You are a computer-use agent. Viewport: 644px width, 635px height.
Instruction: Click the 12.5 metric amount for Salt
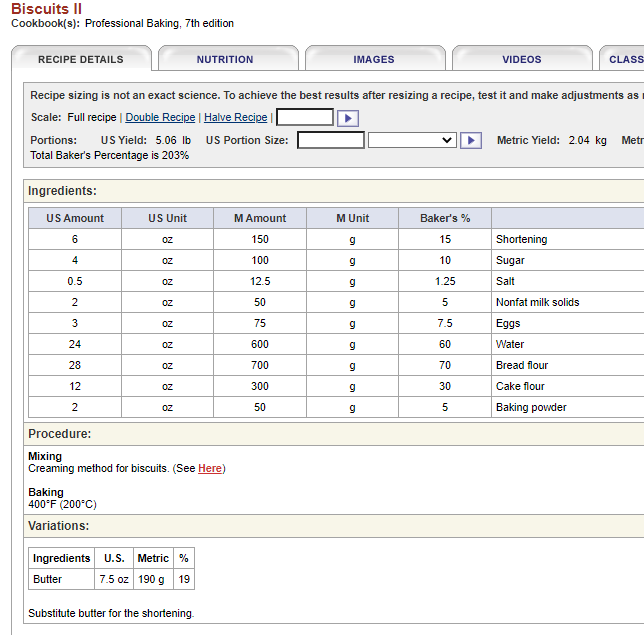point(260,281)
